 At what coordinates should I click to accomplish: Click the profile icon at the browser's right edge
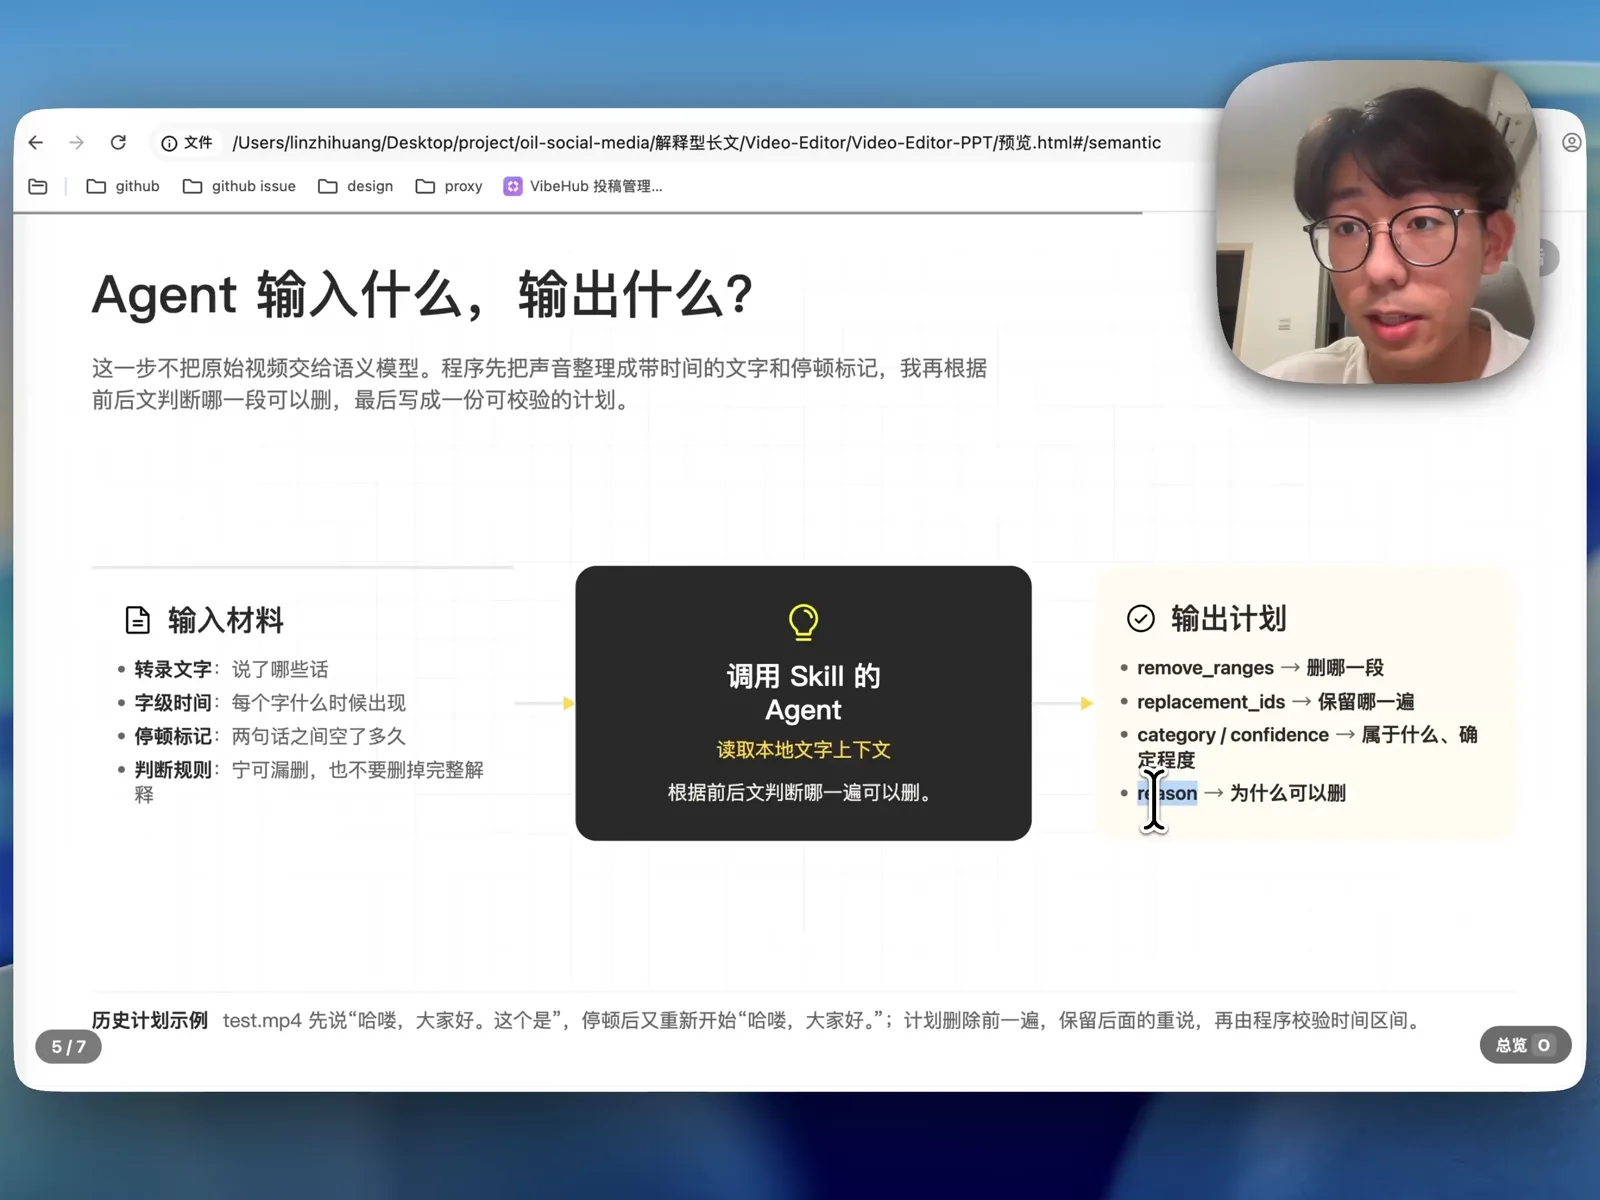tap(1571, 143)
